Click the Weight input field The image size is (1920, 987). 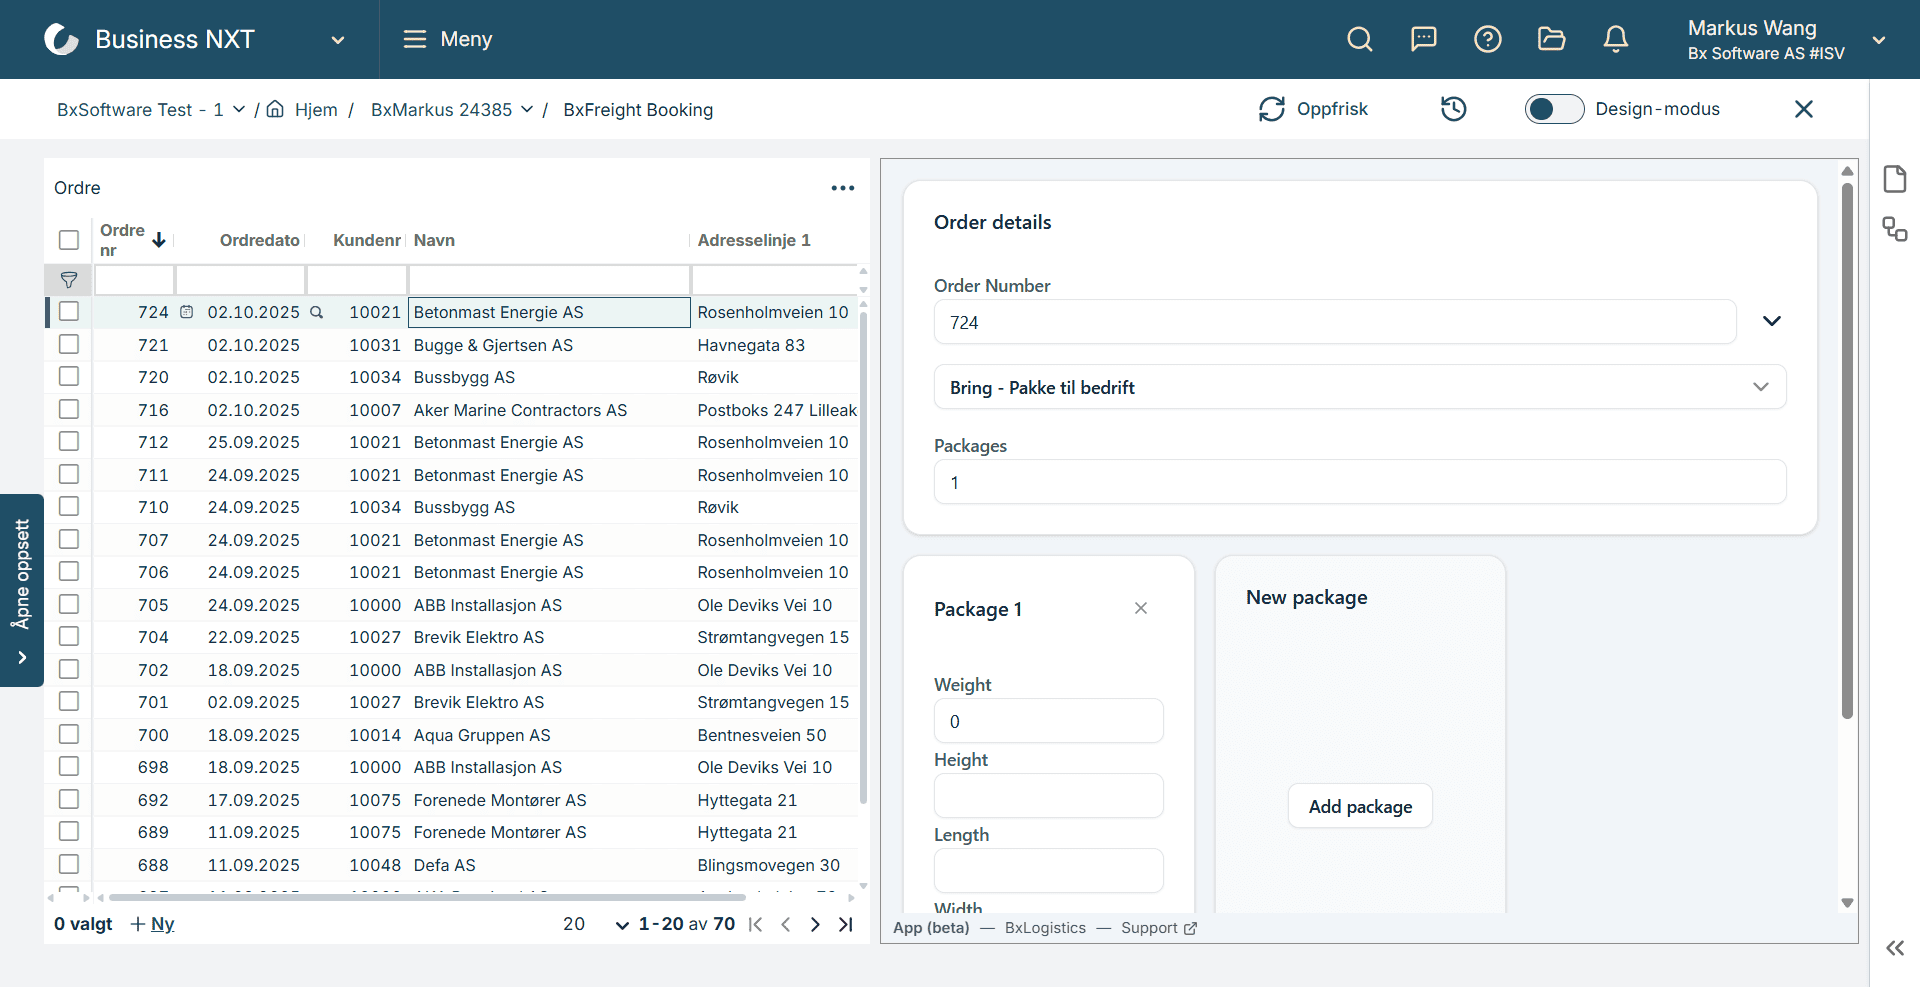pos(1048,721)
